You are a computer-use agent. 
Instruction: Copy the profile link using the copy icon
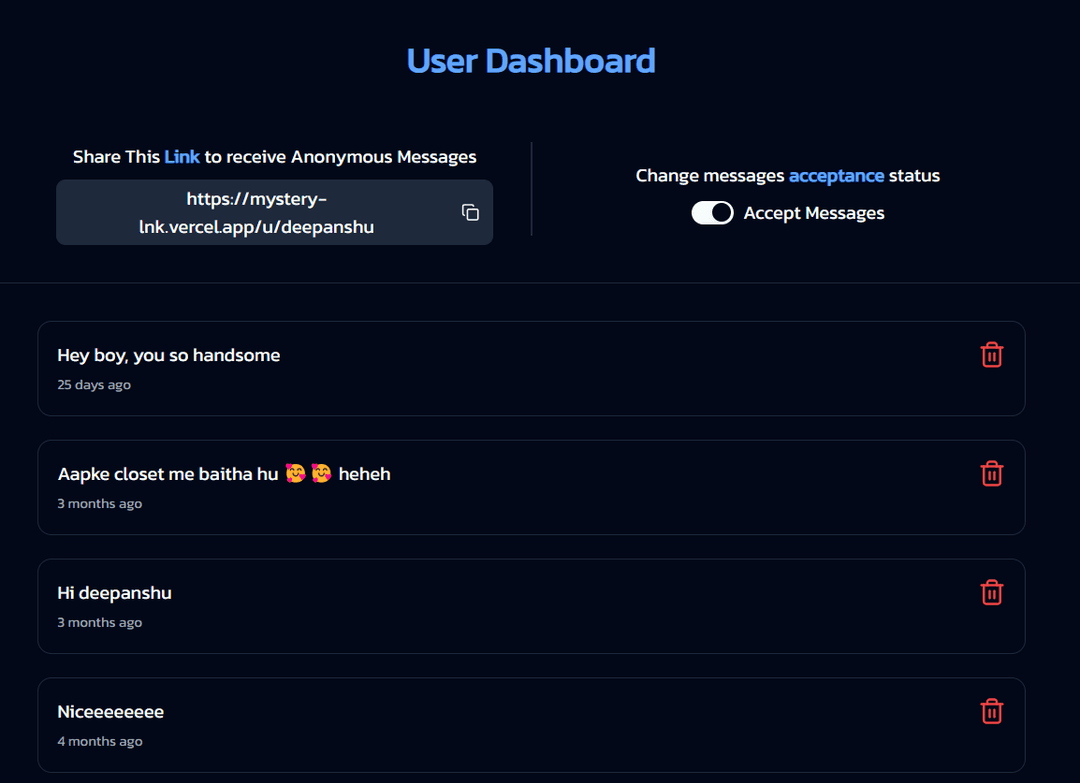(x=470, y=212)
